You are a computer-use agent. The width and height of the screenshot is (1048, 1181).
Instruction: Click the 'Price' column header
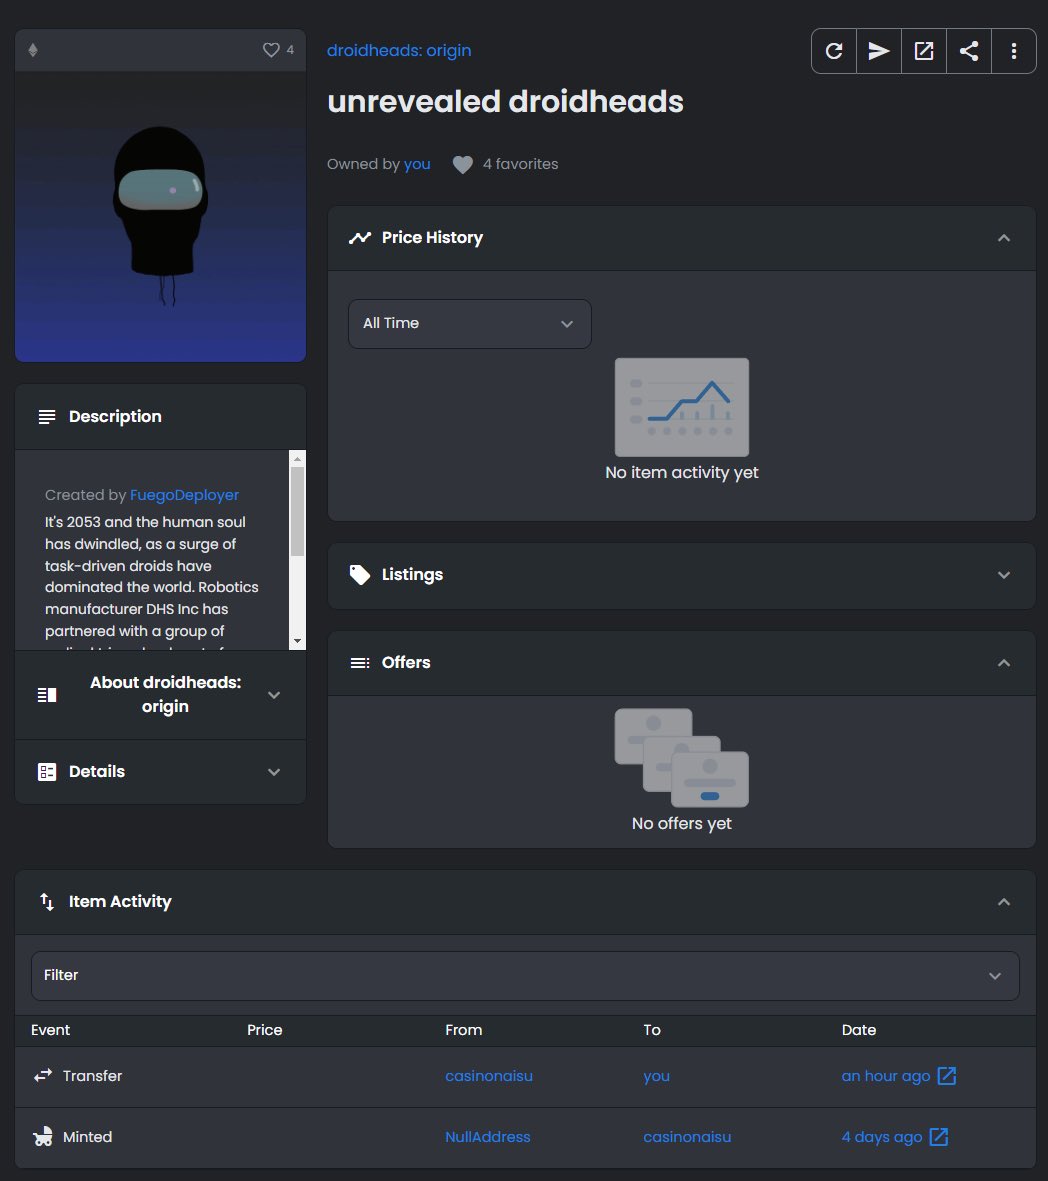pyautogui.click(x=264, y=1030)
